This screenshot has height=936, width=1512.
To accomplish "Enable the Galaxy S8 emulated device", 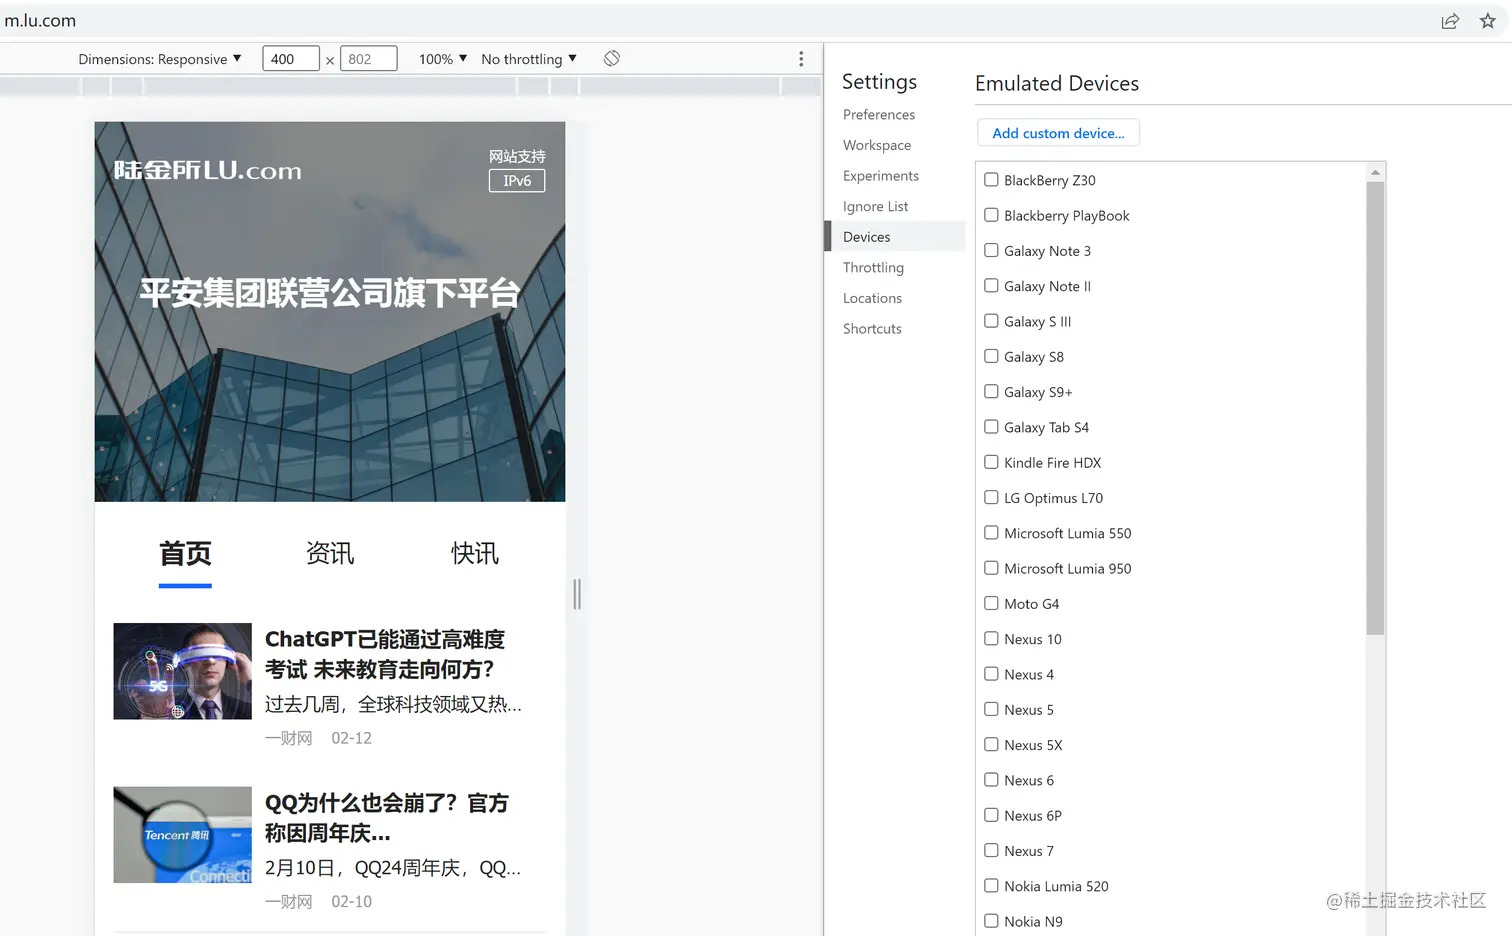I will [991, 356].
